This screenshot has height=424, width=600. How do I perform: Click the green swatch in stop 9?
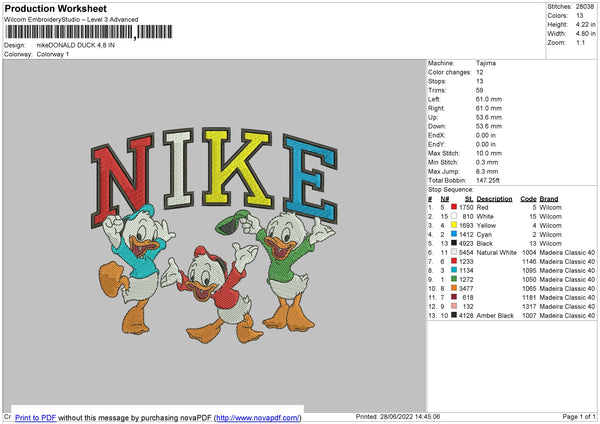pyautogui.click(x=454, y=279)
